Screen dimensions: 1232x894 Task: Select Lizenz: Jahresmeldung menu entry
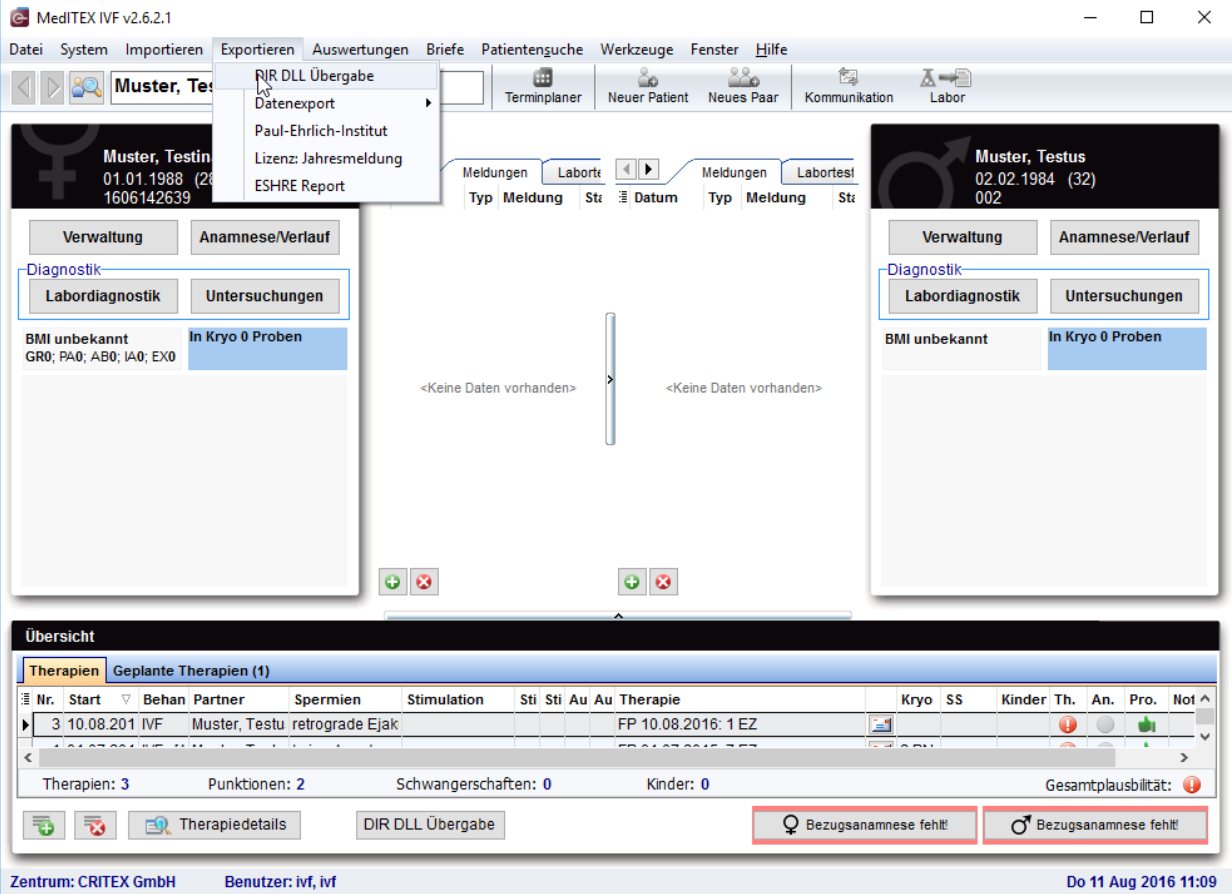click(327, 158)
